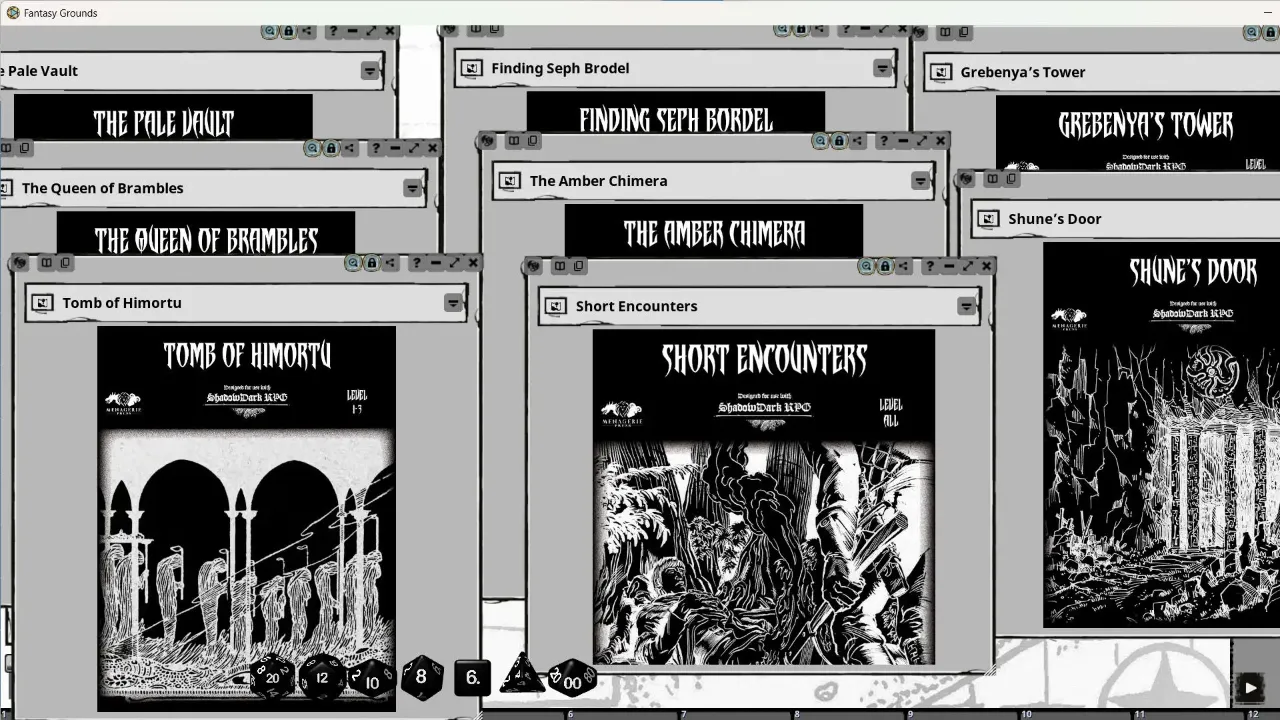This screenshot has width=1280, height=720.
Task: Click the Tomb of Himortu cover image
Action: click(x=246, y=519)
